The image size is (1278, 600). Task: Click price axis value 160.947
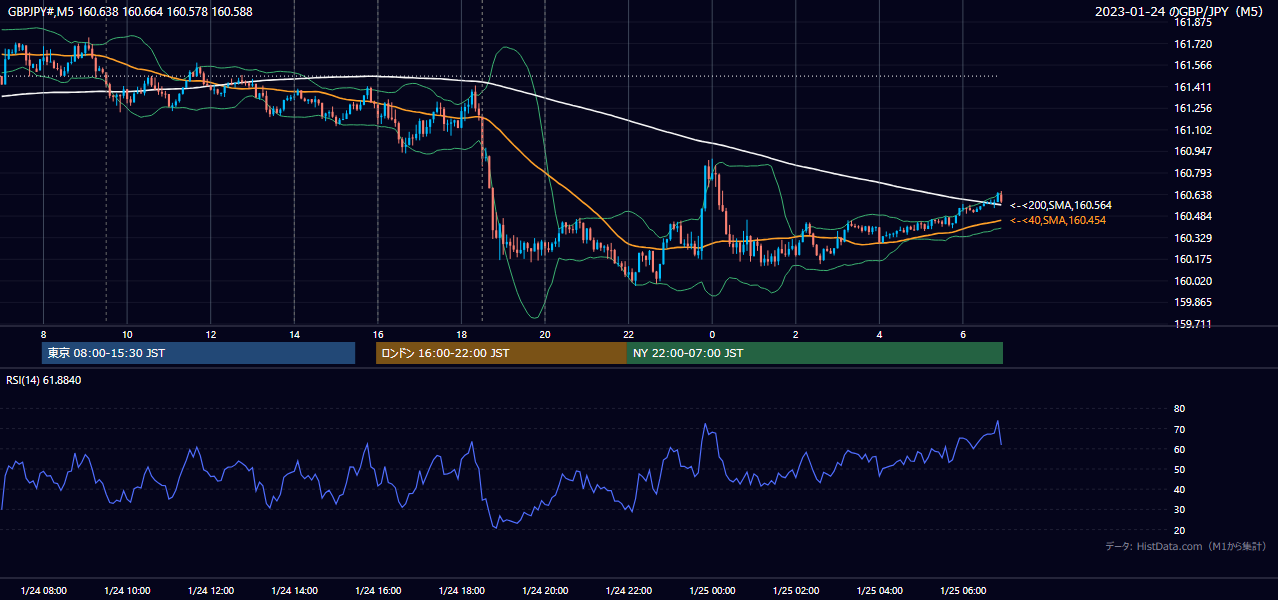1192,152
